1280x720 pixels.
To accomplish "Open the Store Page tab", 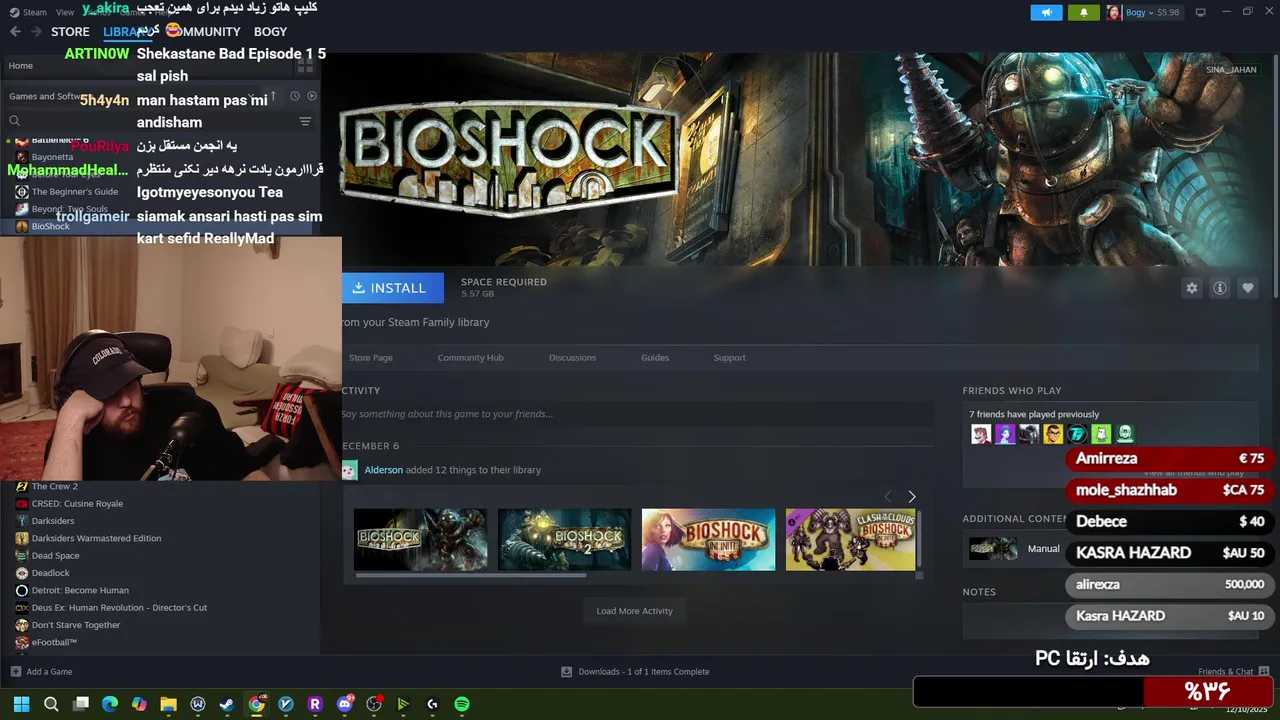I will 370,358.
